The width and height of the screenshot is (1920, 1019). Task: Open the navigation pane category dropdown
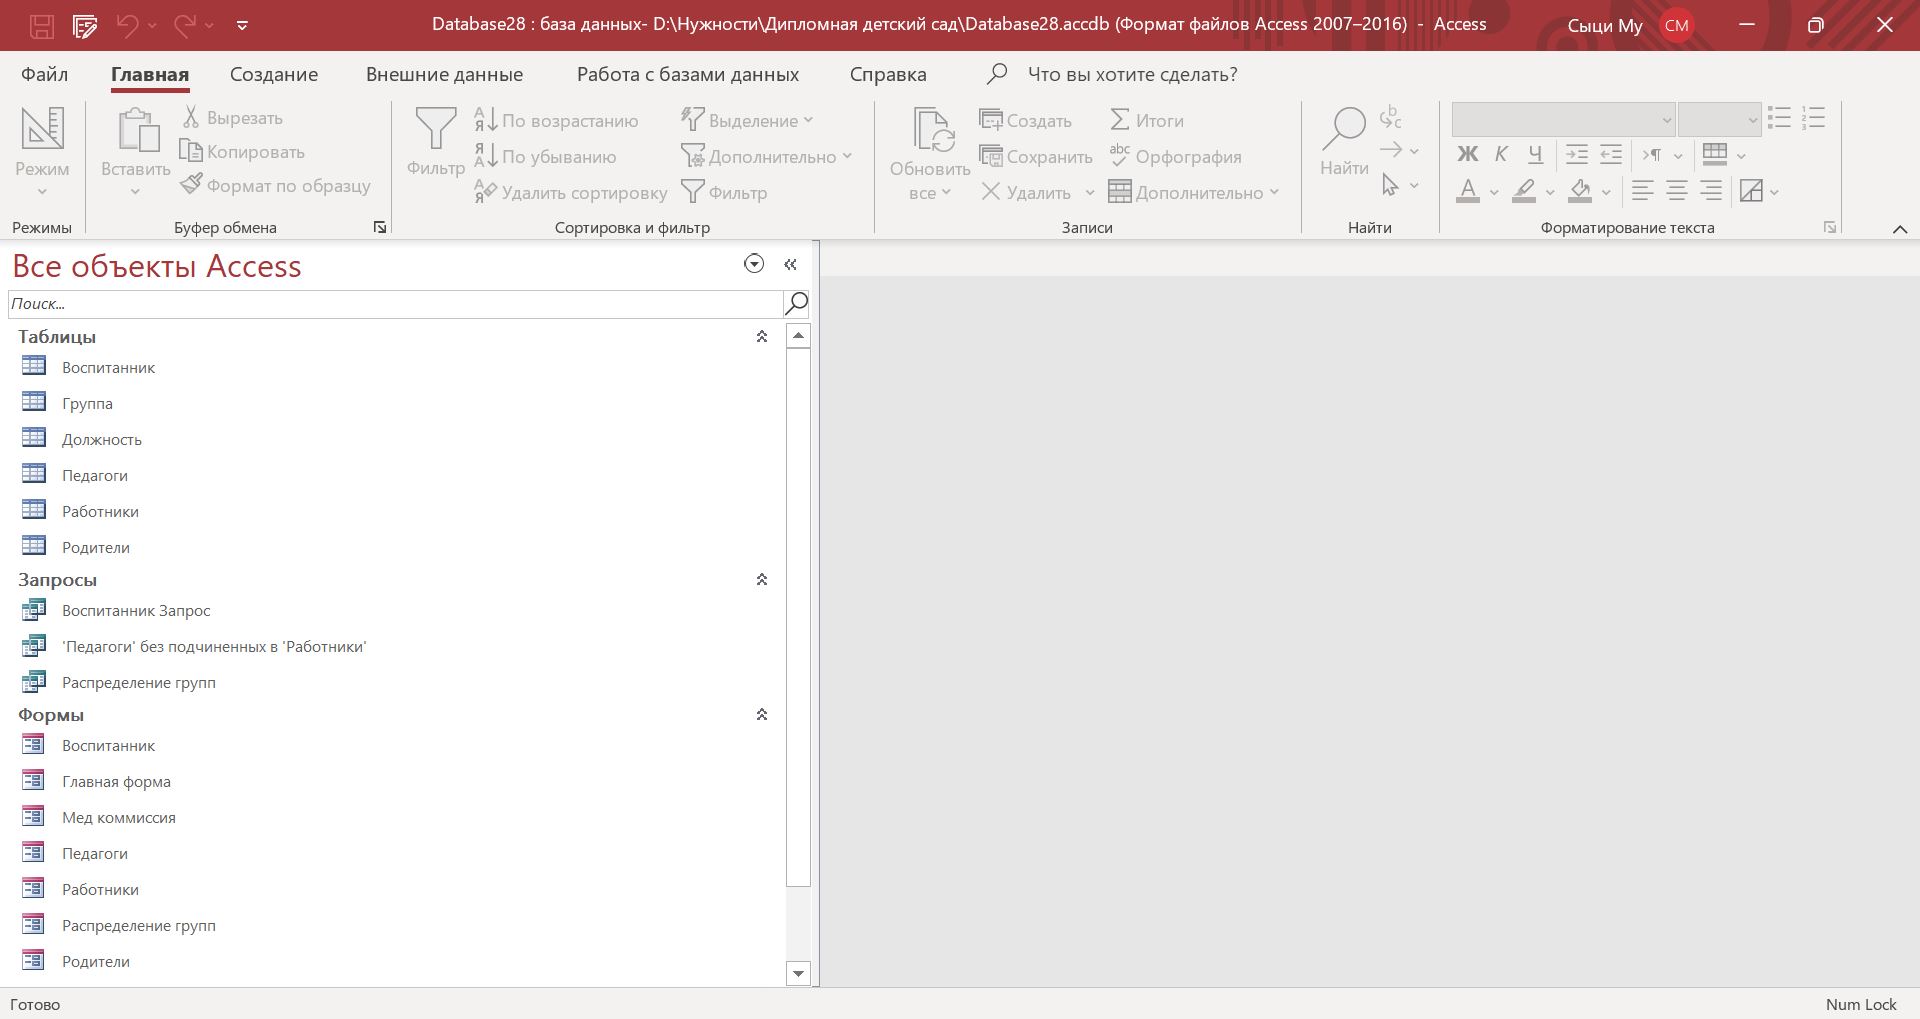(x=754, y=264)
